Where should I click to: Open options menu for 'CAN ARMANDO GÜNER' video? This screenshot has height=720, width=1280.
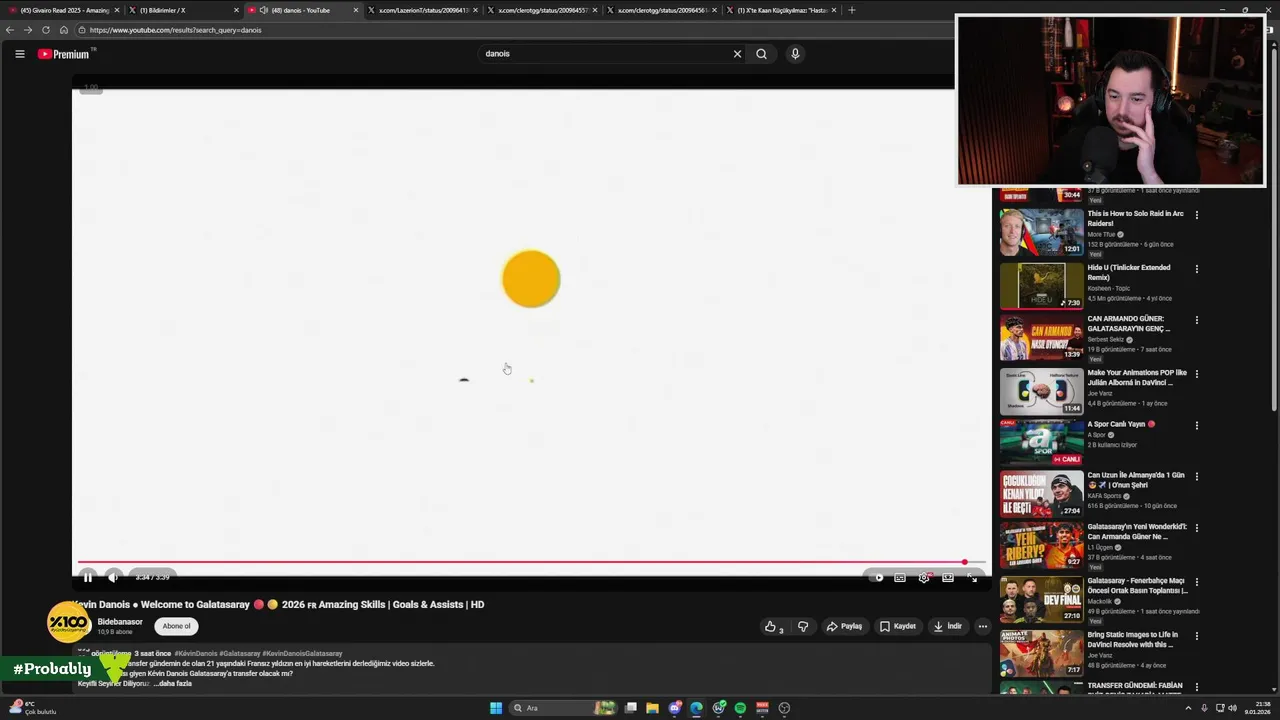(x=1196, y=321)
